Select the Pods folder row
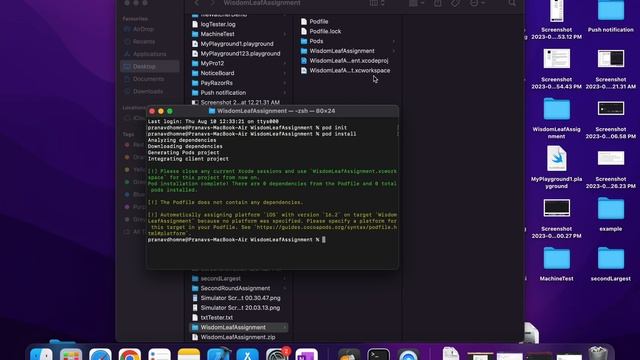Image resolution: width=640 pixels, height=360 pixels. pos(348,41)
